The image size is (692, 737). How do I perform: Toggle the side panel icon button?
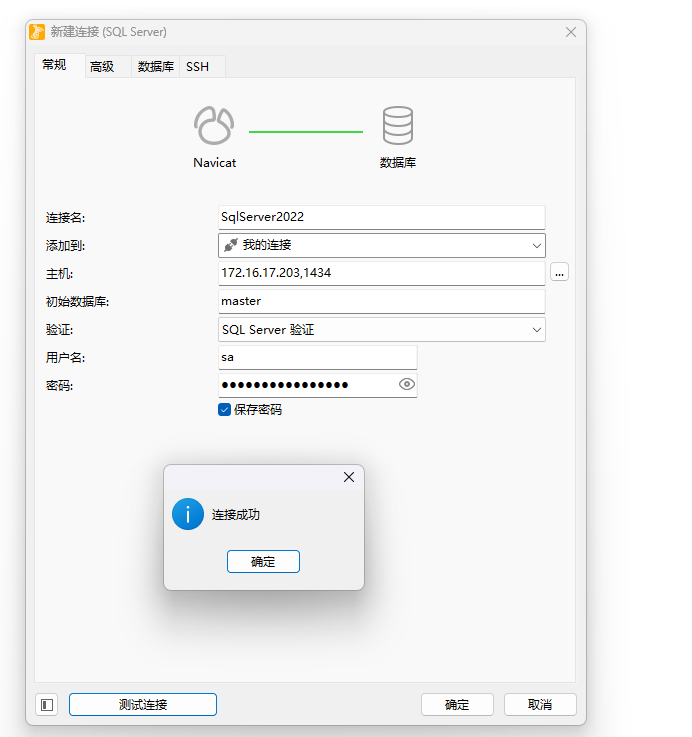click(47, 705)
